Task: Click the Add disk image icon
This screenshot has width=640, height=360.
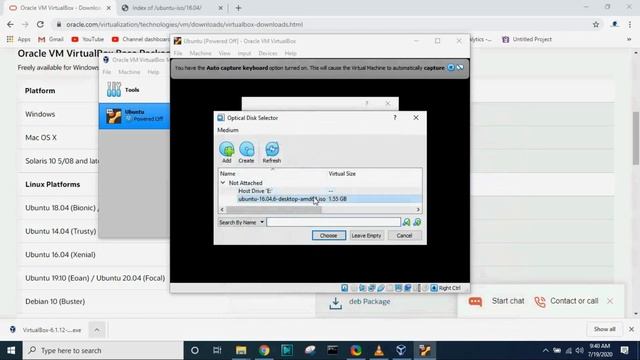Action: tap(227, 152)
